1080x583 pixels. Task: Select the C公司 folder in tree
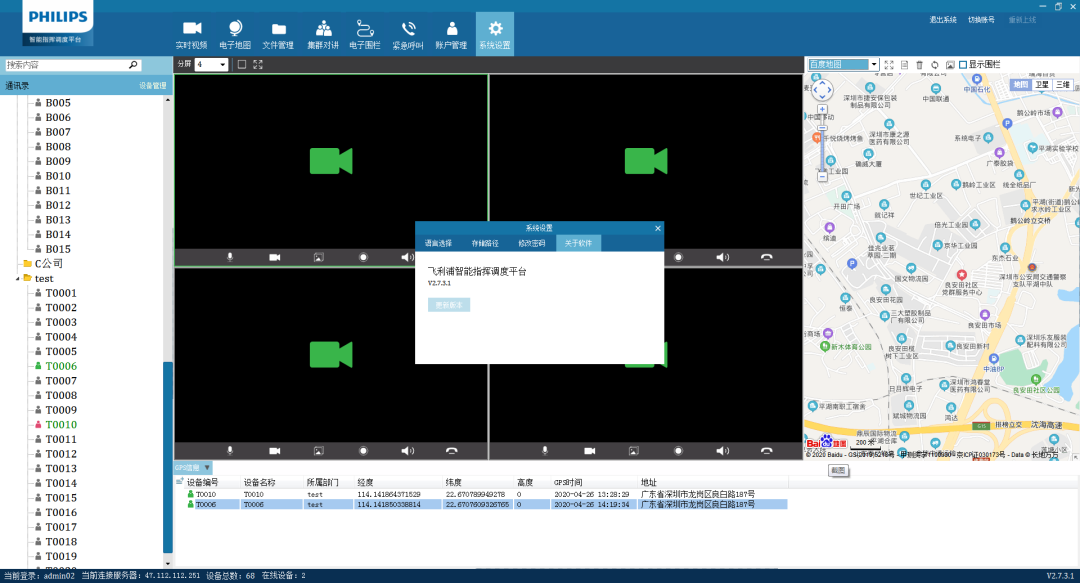(x=48, y=263)
